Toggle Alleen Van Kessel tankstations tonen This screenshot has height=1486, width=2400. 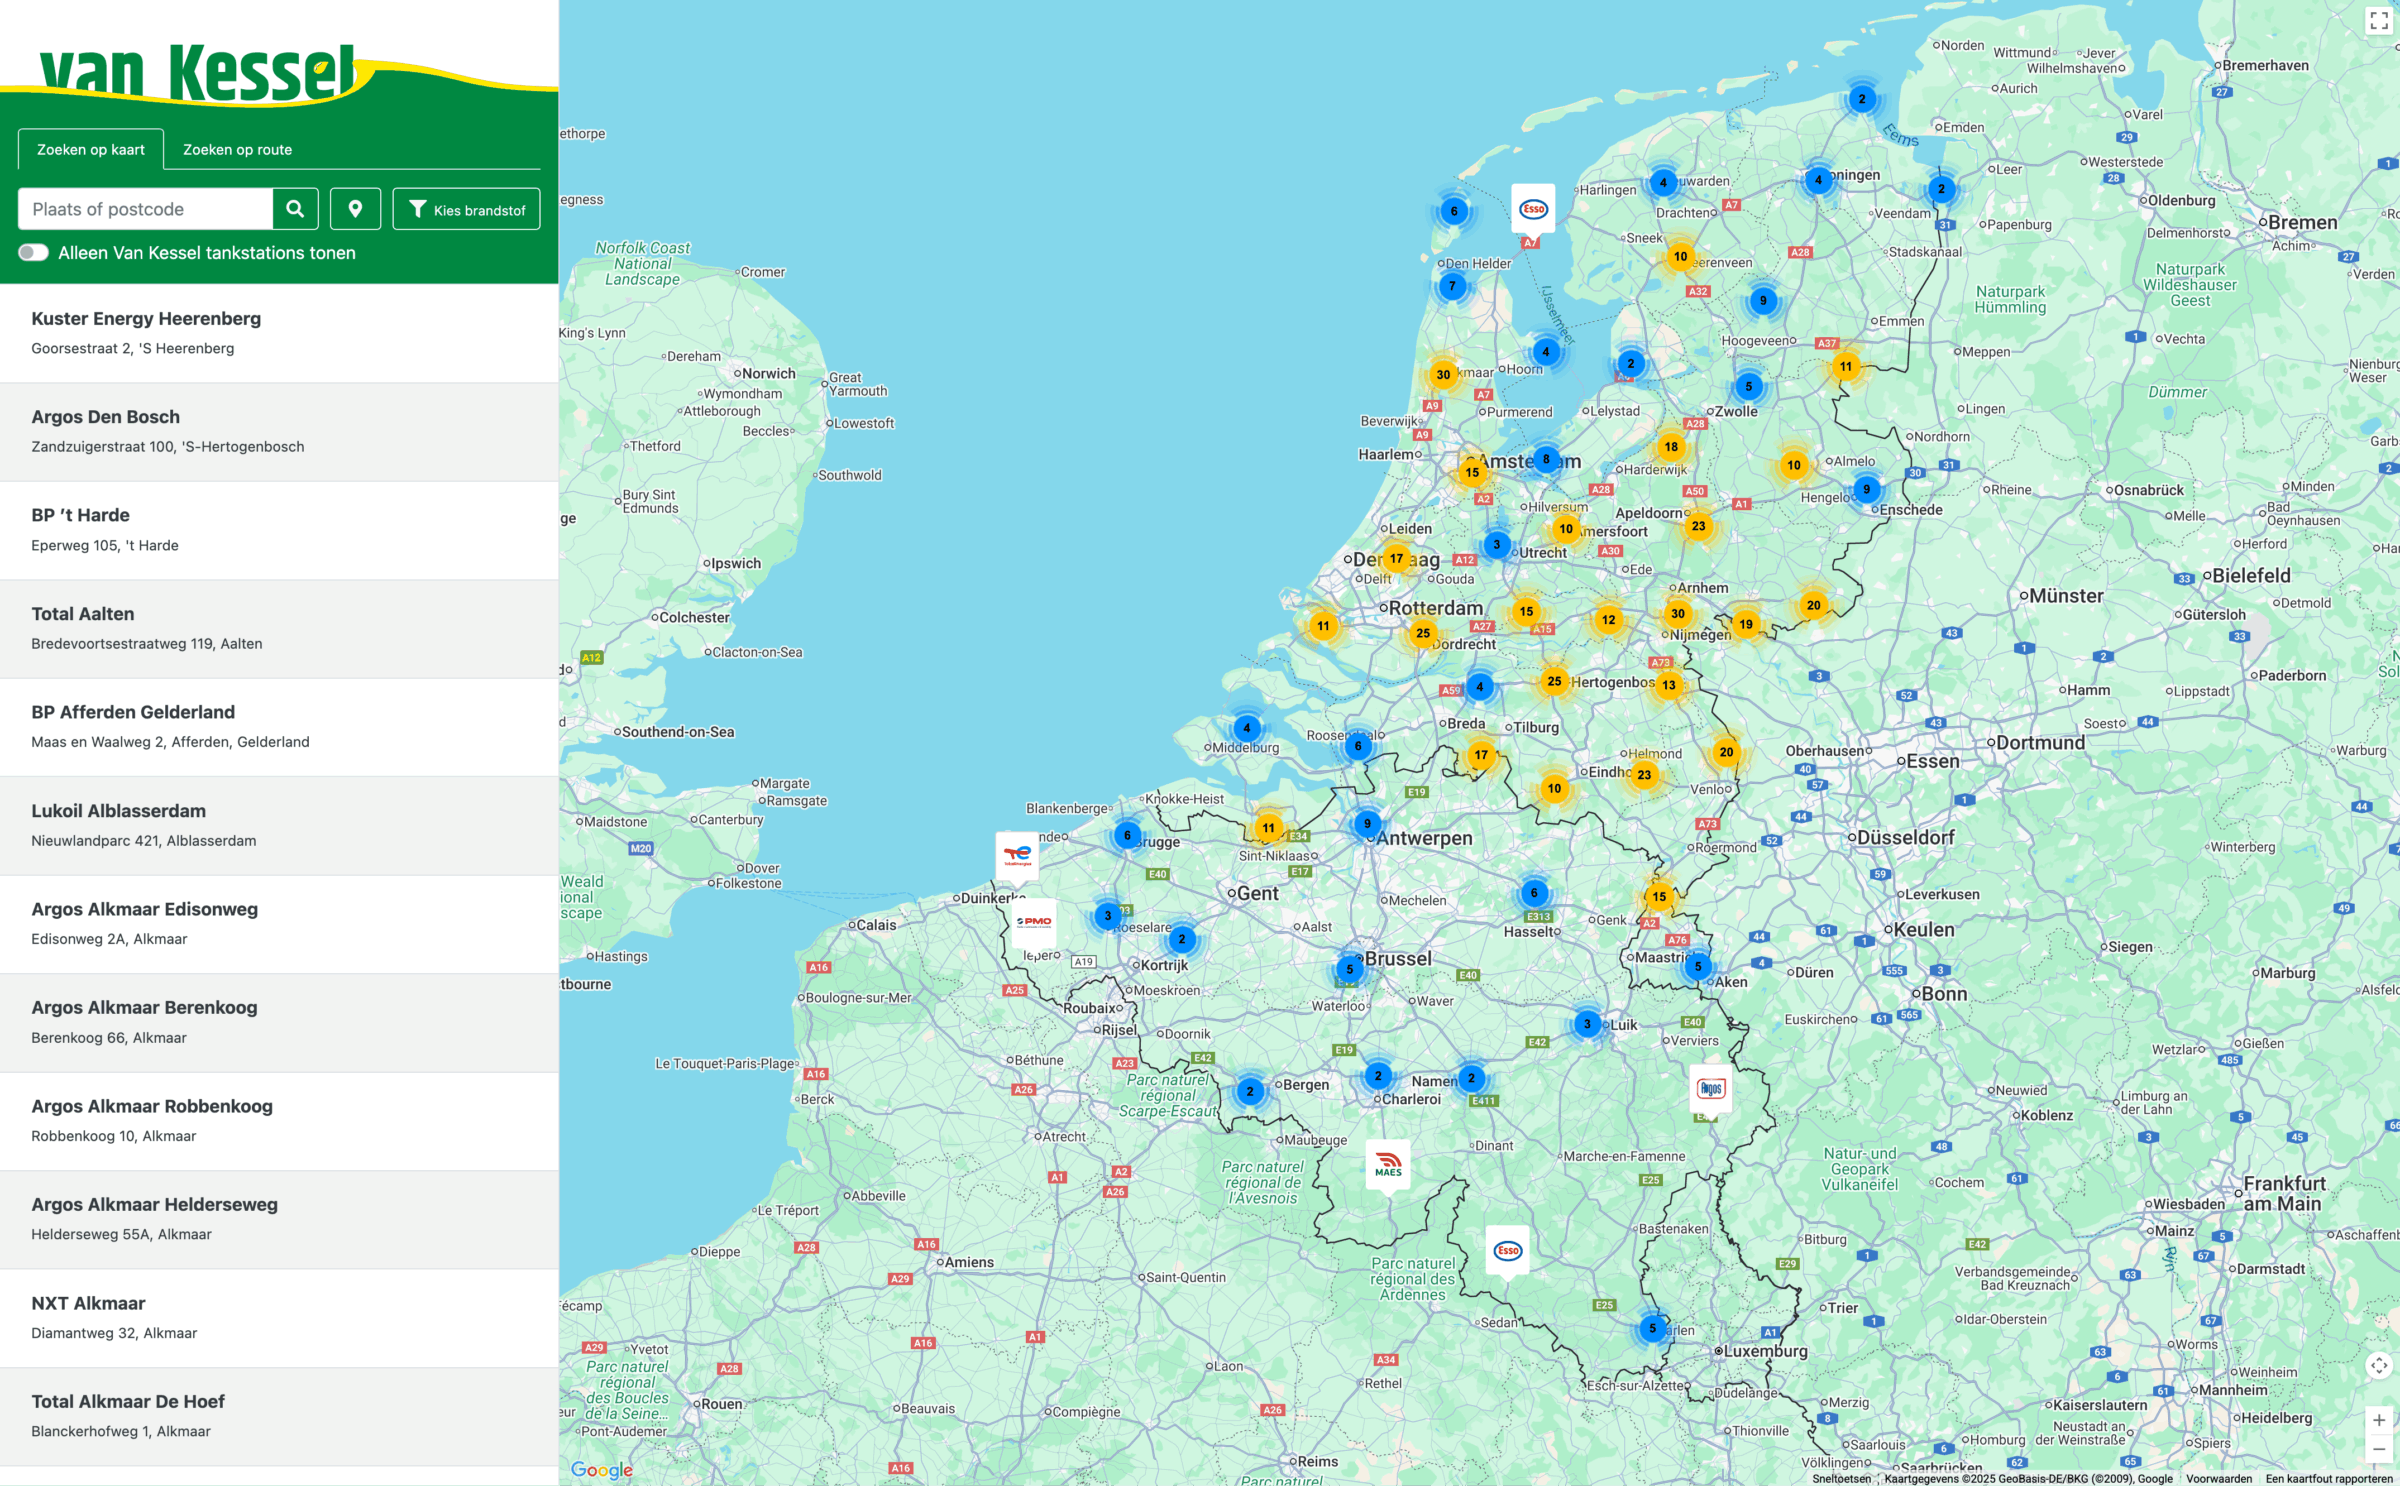(33, 253)
